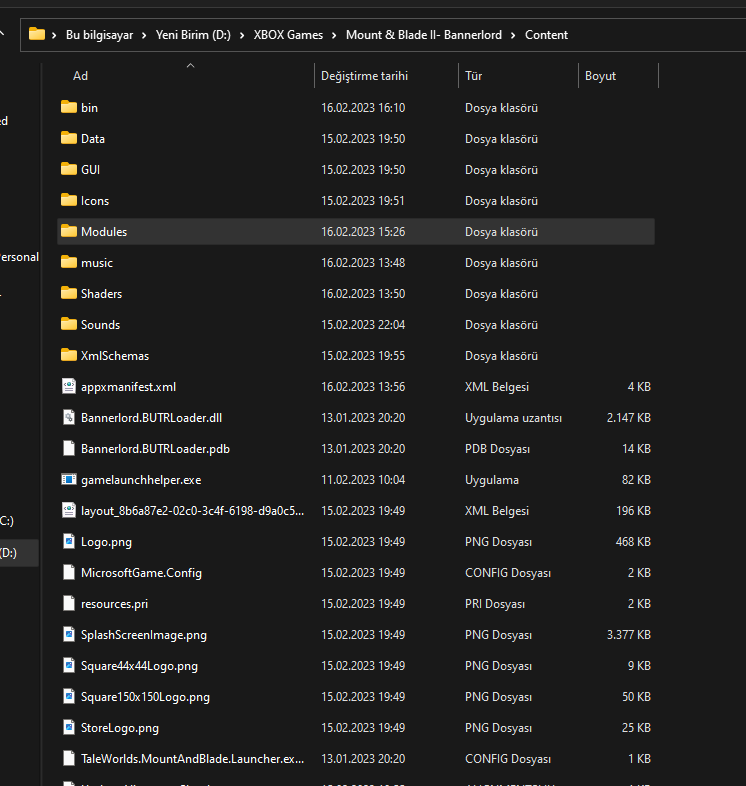Click the 2.147 KB size value
The image size is (746, 786).
[x=629, y=418]
